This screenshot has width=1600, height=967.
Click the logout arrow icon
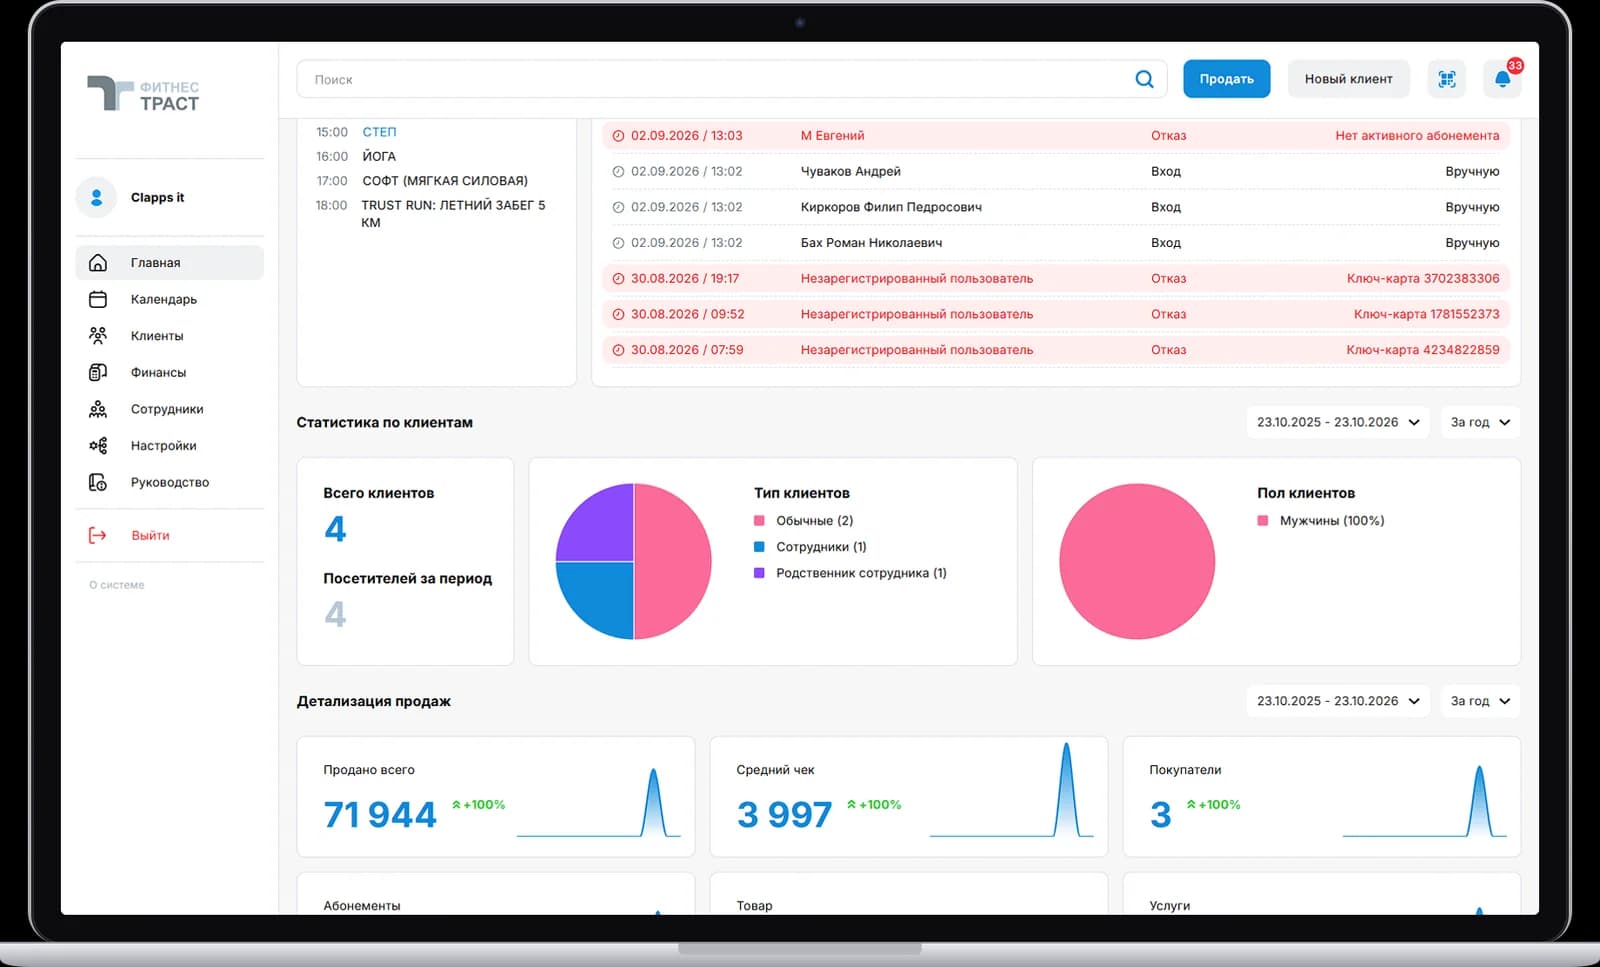click(x=98, y=535)
